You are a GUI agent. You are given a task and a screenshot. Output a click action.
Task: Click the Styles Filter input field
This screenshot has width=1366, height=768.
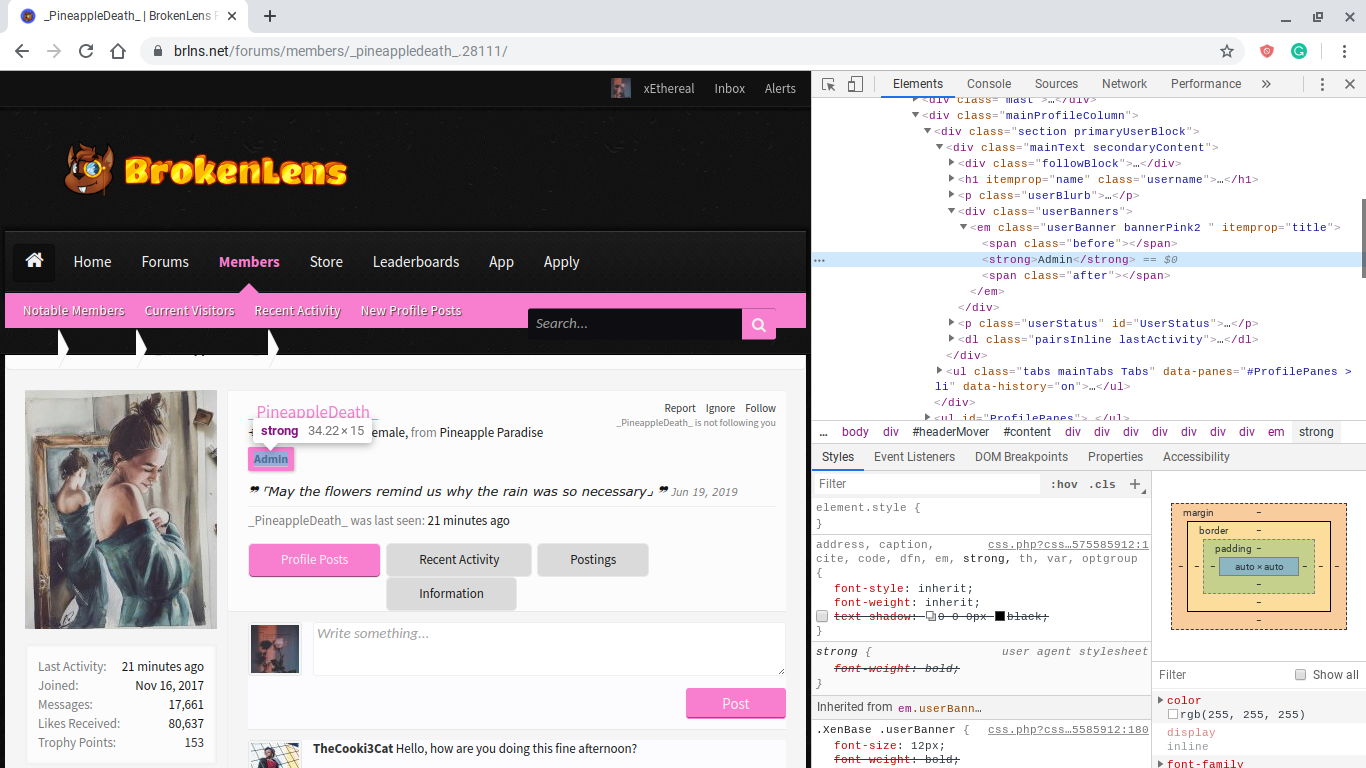(x=928, y=484)
